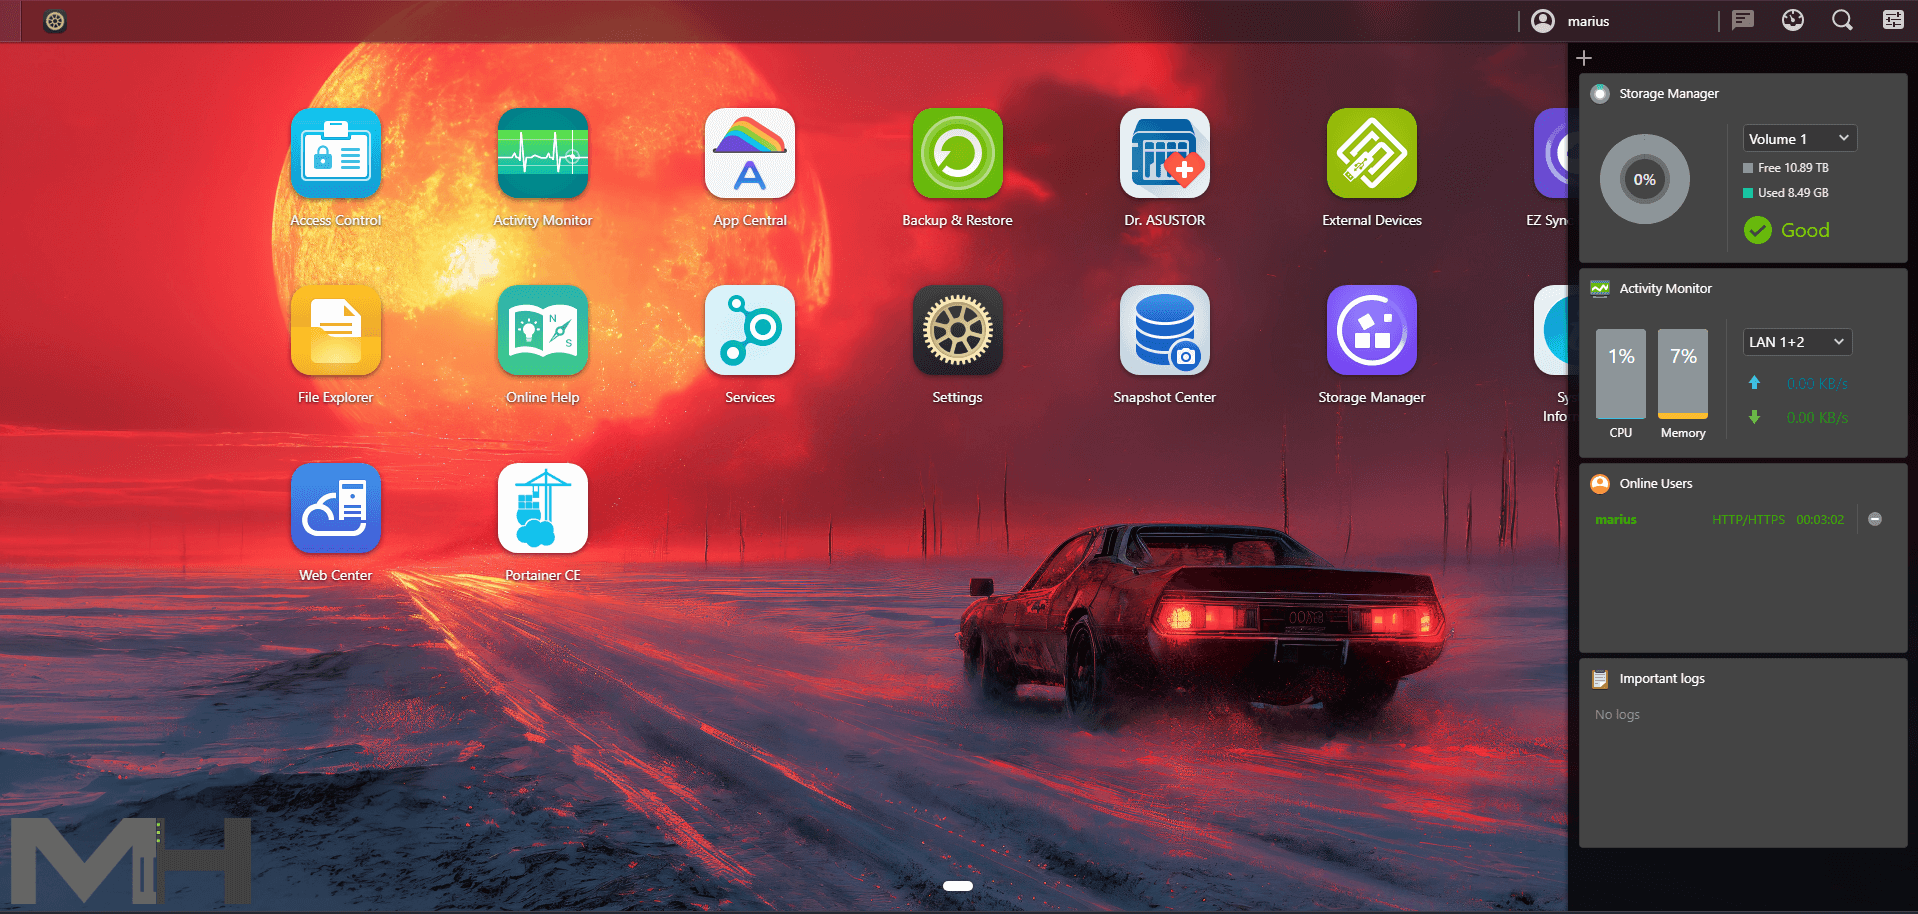Click the desktop page indicator pill
This screenshot has height=914, width=1918.
[x=958, y=886]
